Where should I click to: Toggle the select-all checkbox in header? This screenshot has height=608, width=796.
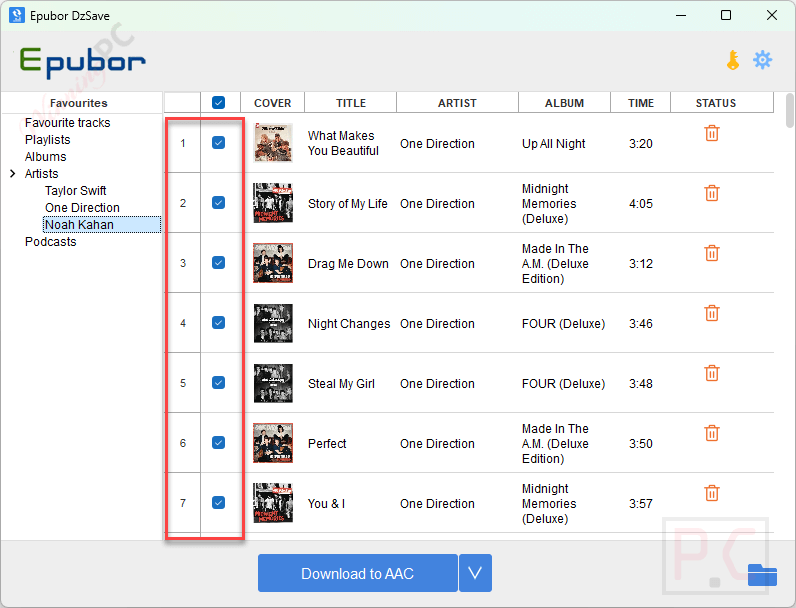[x=218, y=103]
